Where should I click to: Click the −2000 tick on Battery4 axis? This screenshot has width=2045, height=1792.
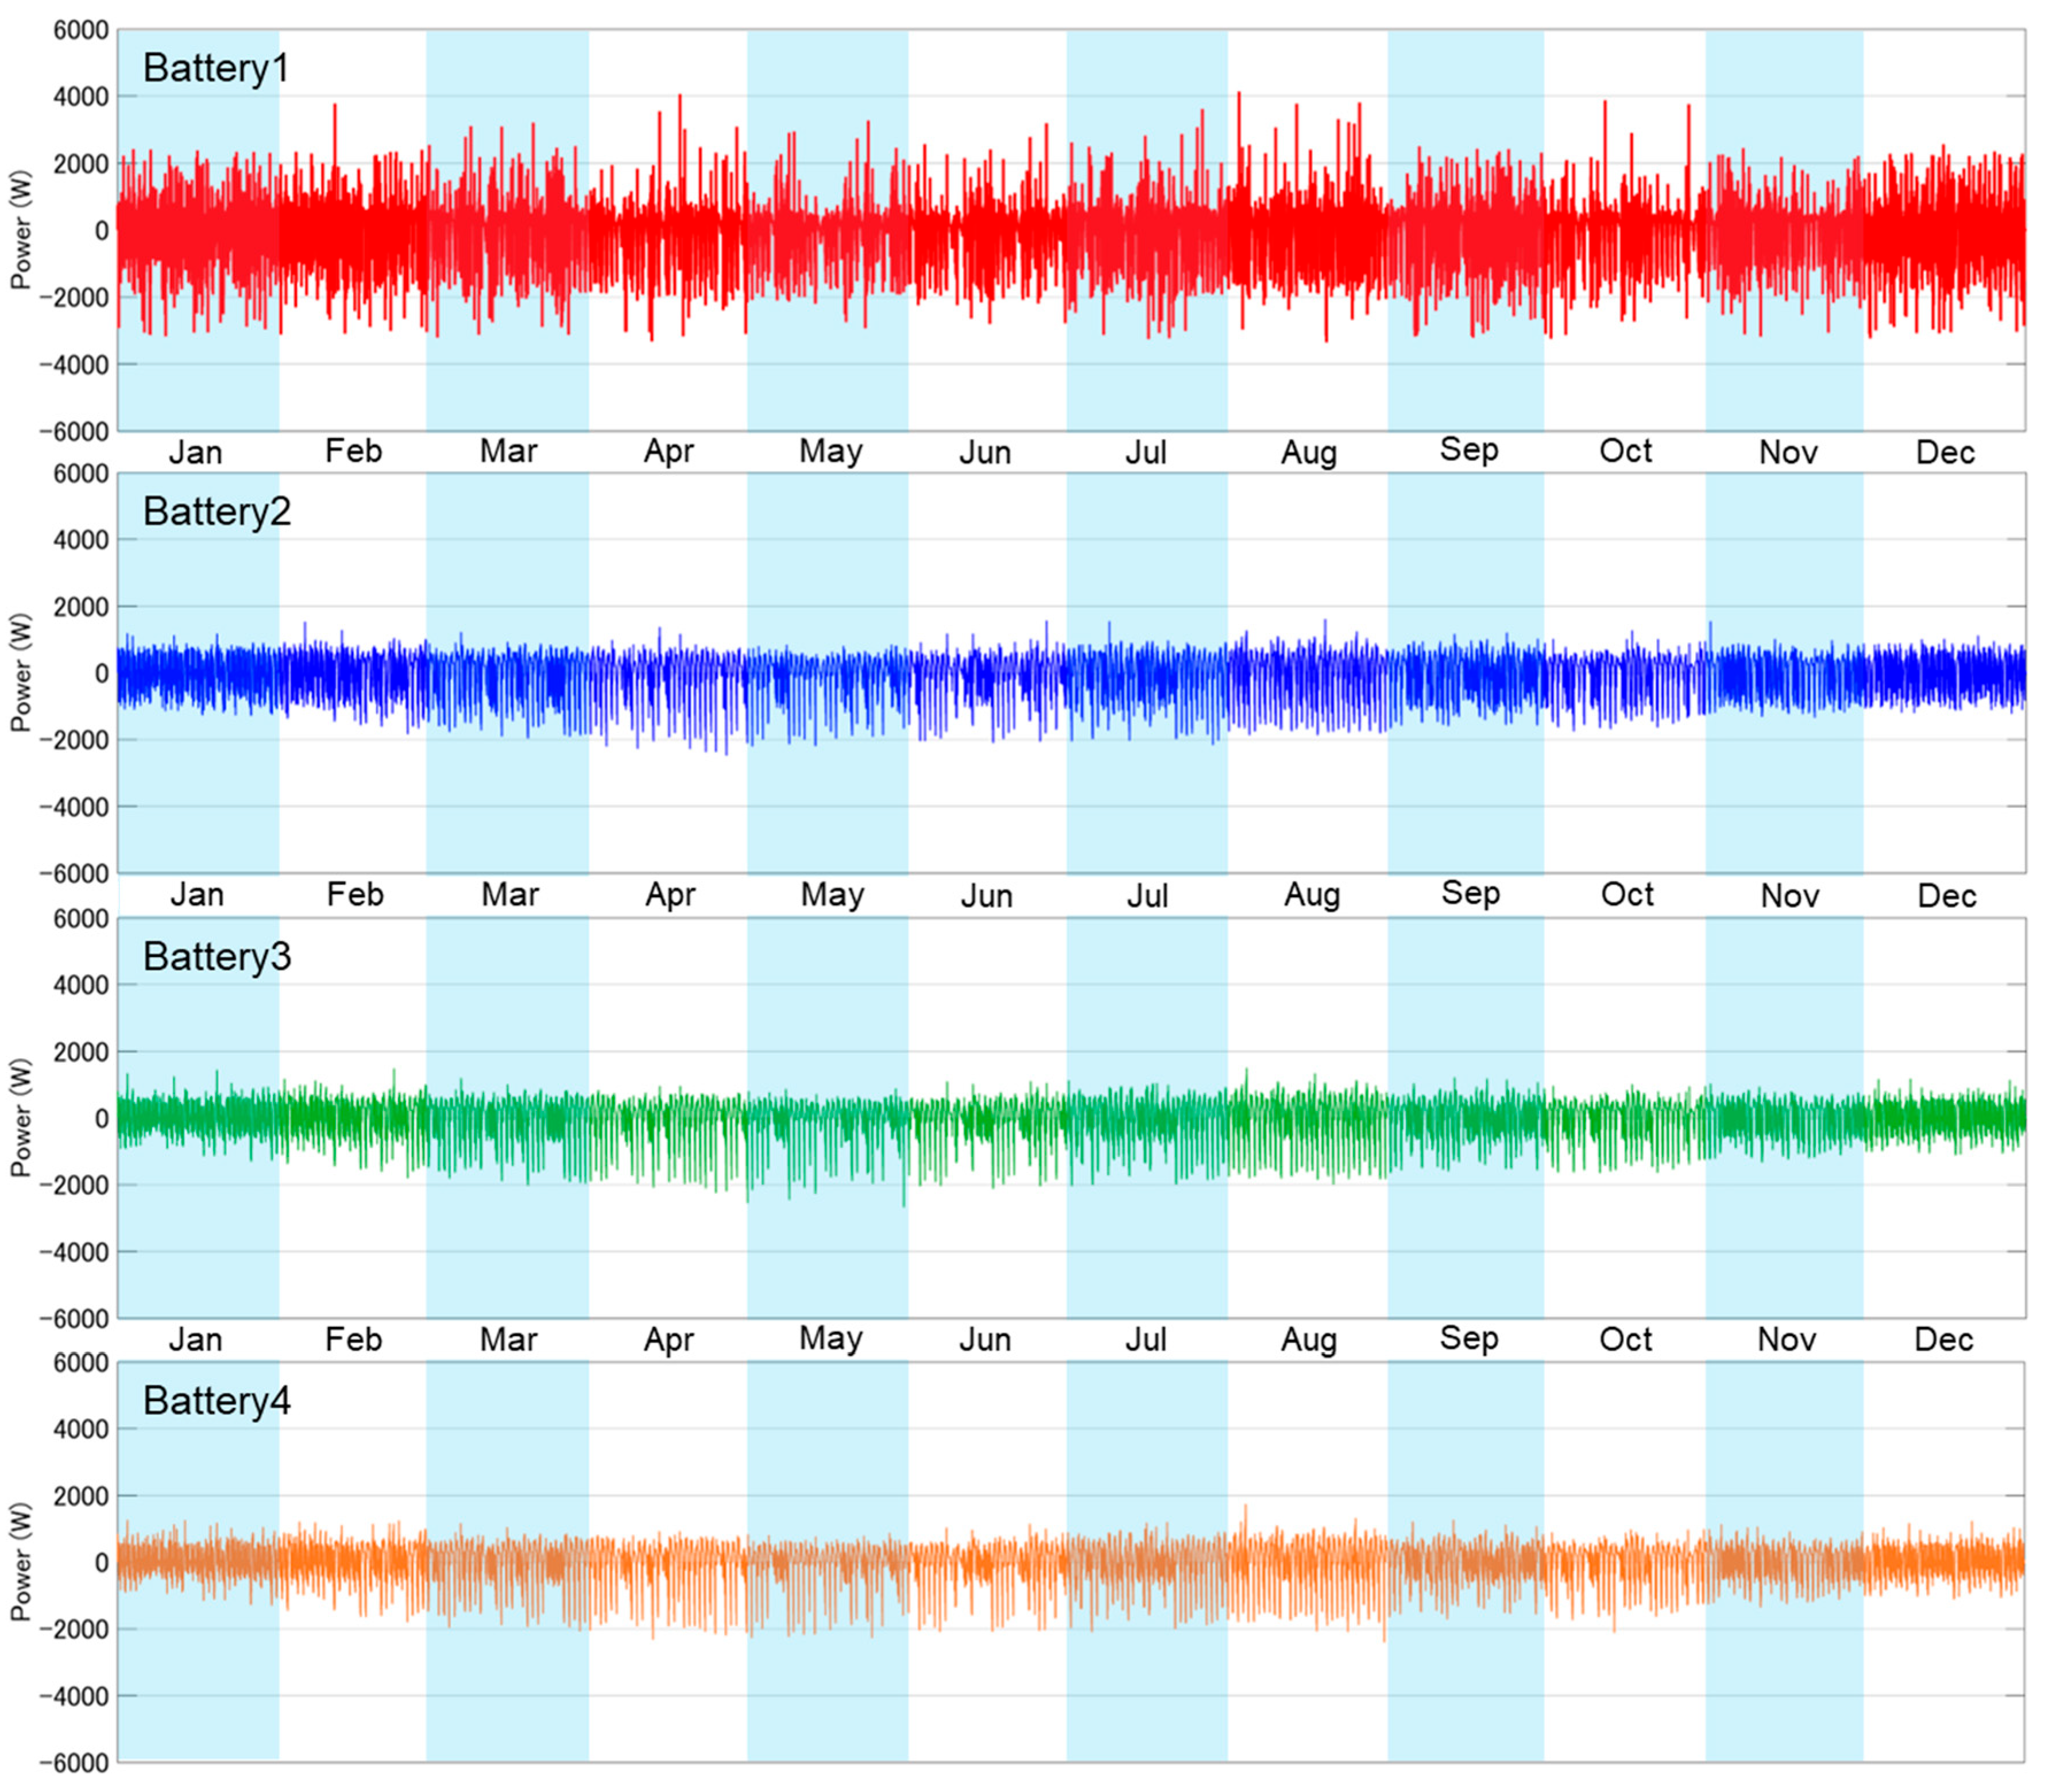[73, 1630]
